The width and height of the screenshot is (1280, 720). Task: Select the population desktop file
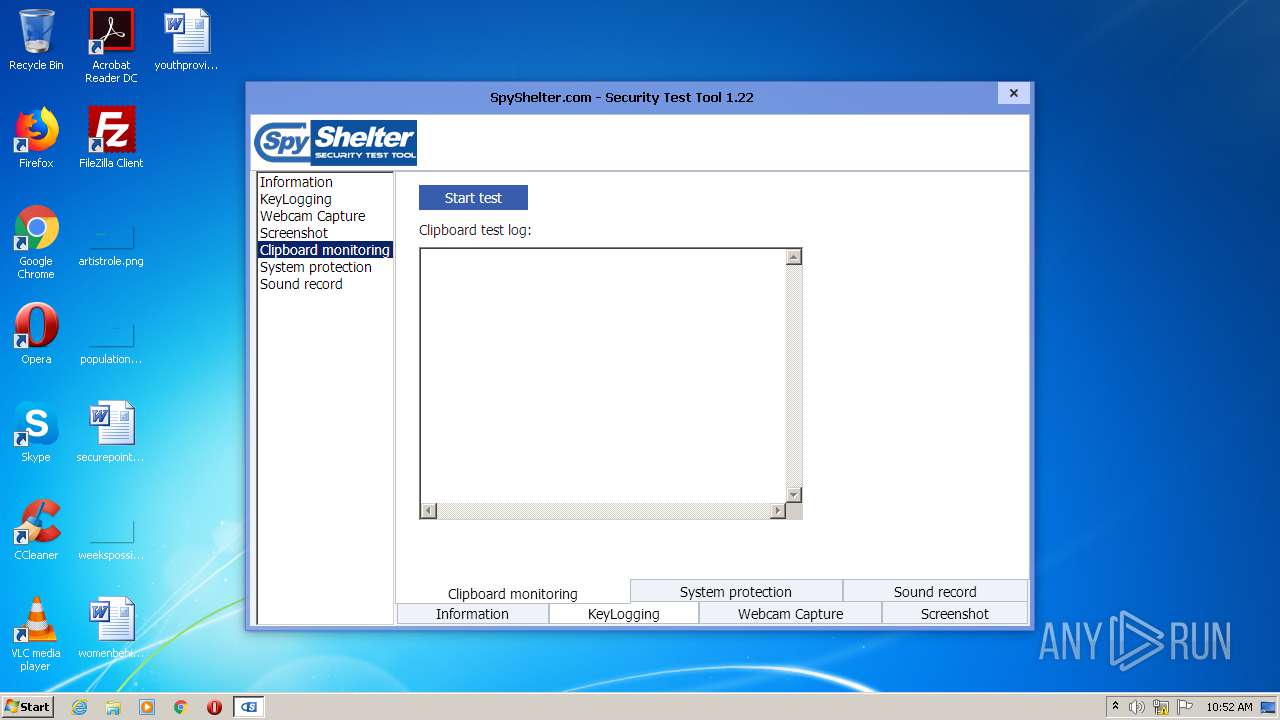tap(111, 344)
